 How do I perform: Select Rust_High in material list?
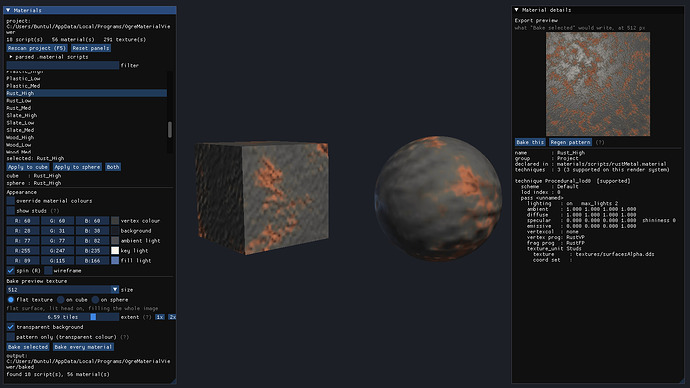tap(86, 93)
